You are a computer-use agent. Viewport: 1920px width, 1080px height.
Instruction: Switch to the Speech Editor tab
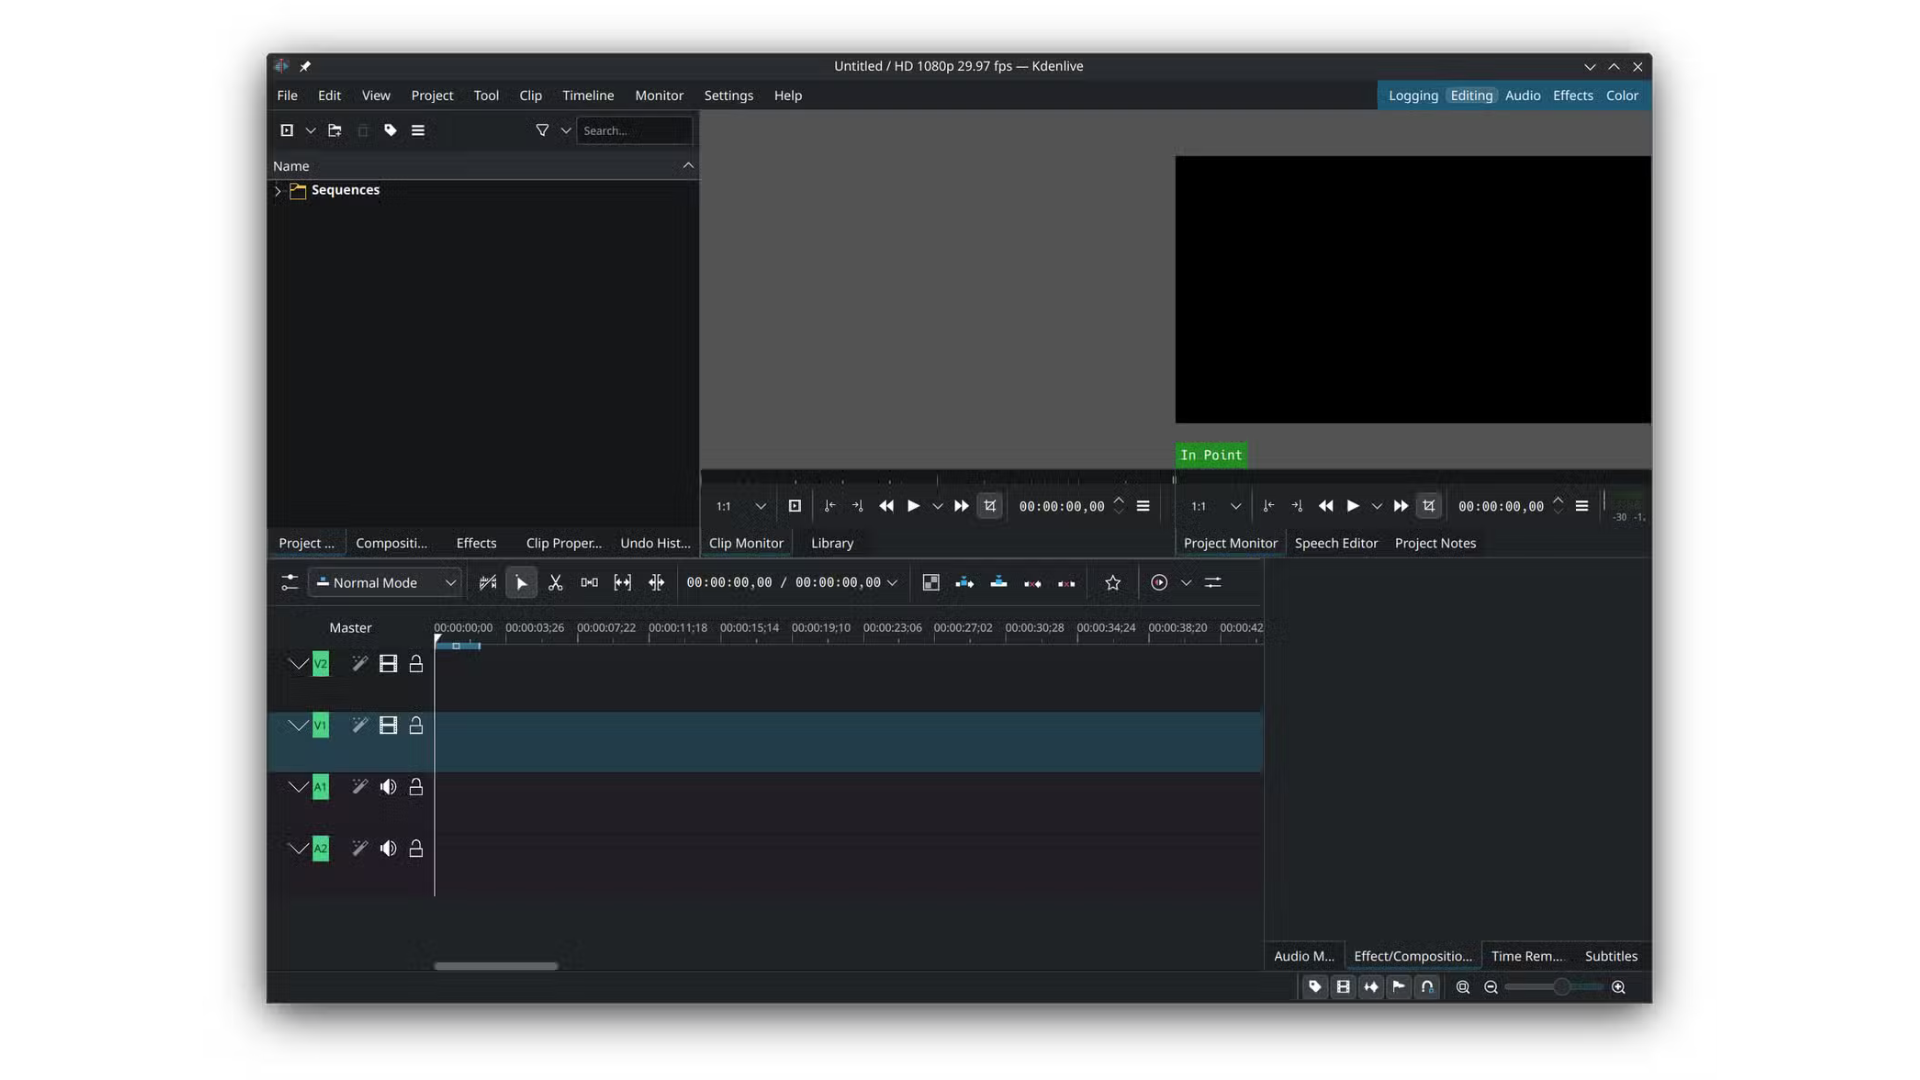tap(1335, 543)
